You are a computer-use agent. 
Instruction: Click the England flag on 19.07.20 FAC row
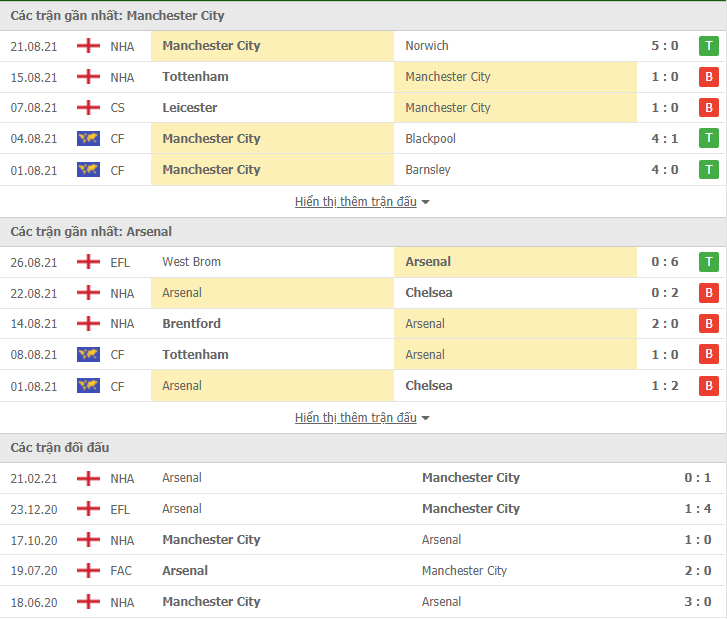tap(88, 570)
